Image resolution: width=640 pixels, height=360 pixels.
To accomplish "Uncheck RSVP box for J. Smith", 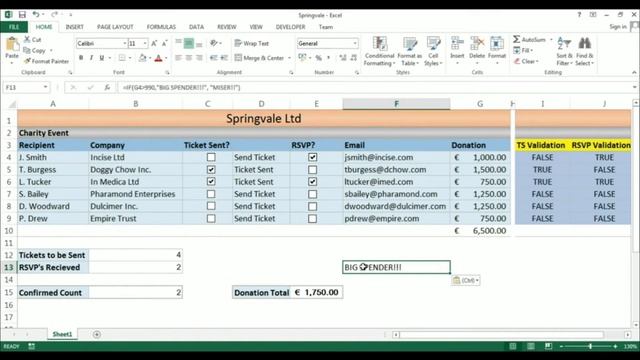I will coord(313,157).
